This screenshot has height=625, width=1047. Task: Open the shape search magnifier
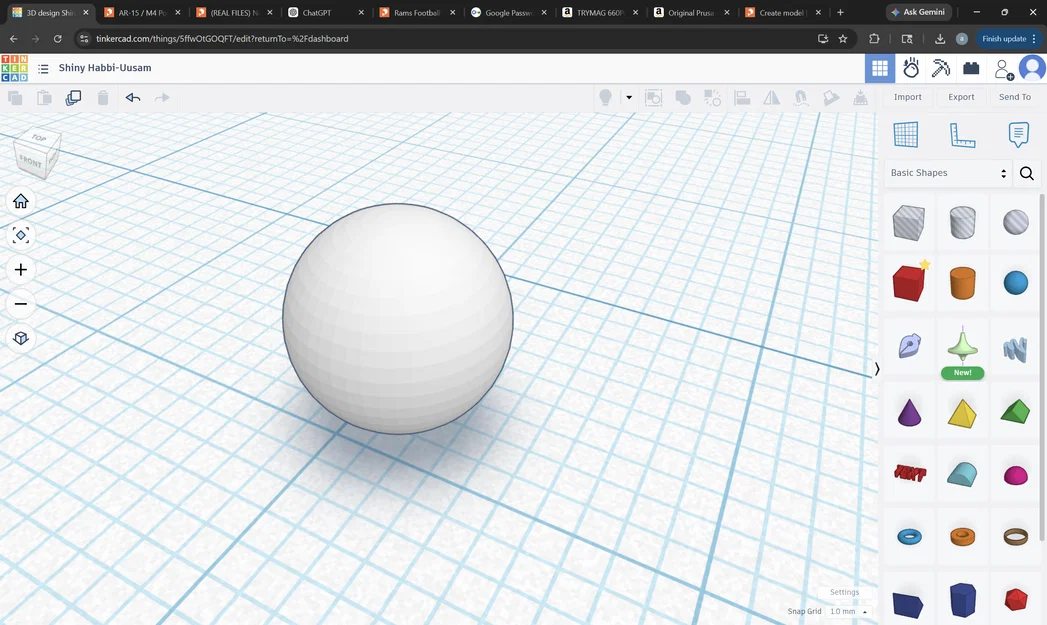pyautogui.click(x=1026, y=173)
